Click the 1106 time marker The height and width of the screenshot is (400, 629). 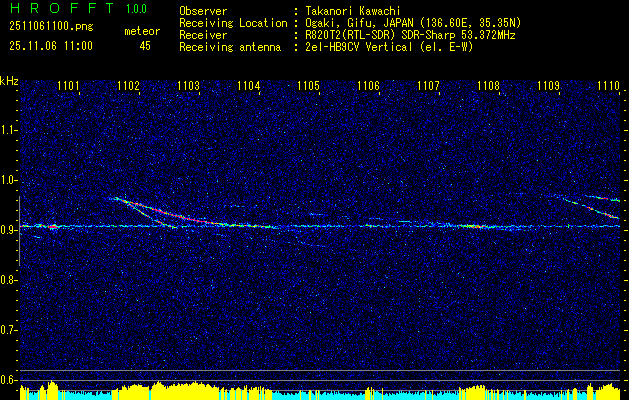pyautogui.click(x=368, y=85)
